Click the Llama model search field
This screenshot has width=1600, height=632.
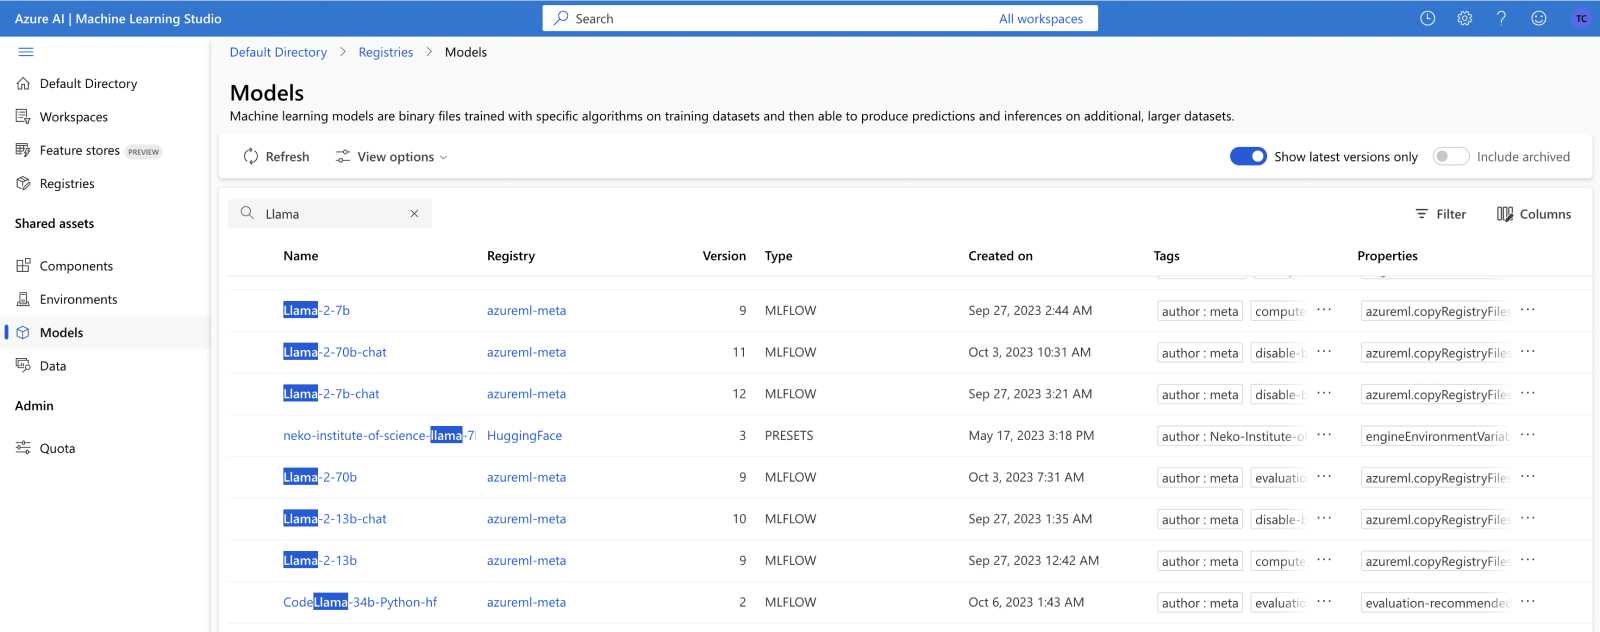(330, 214)
